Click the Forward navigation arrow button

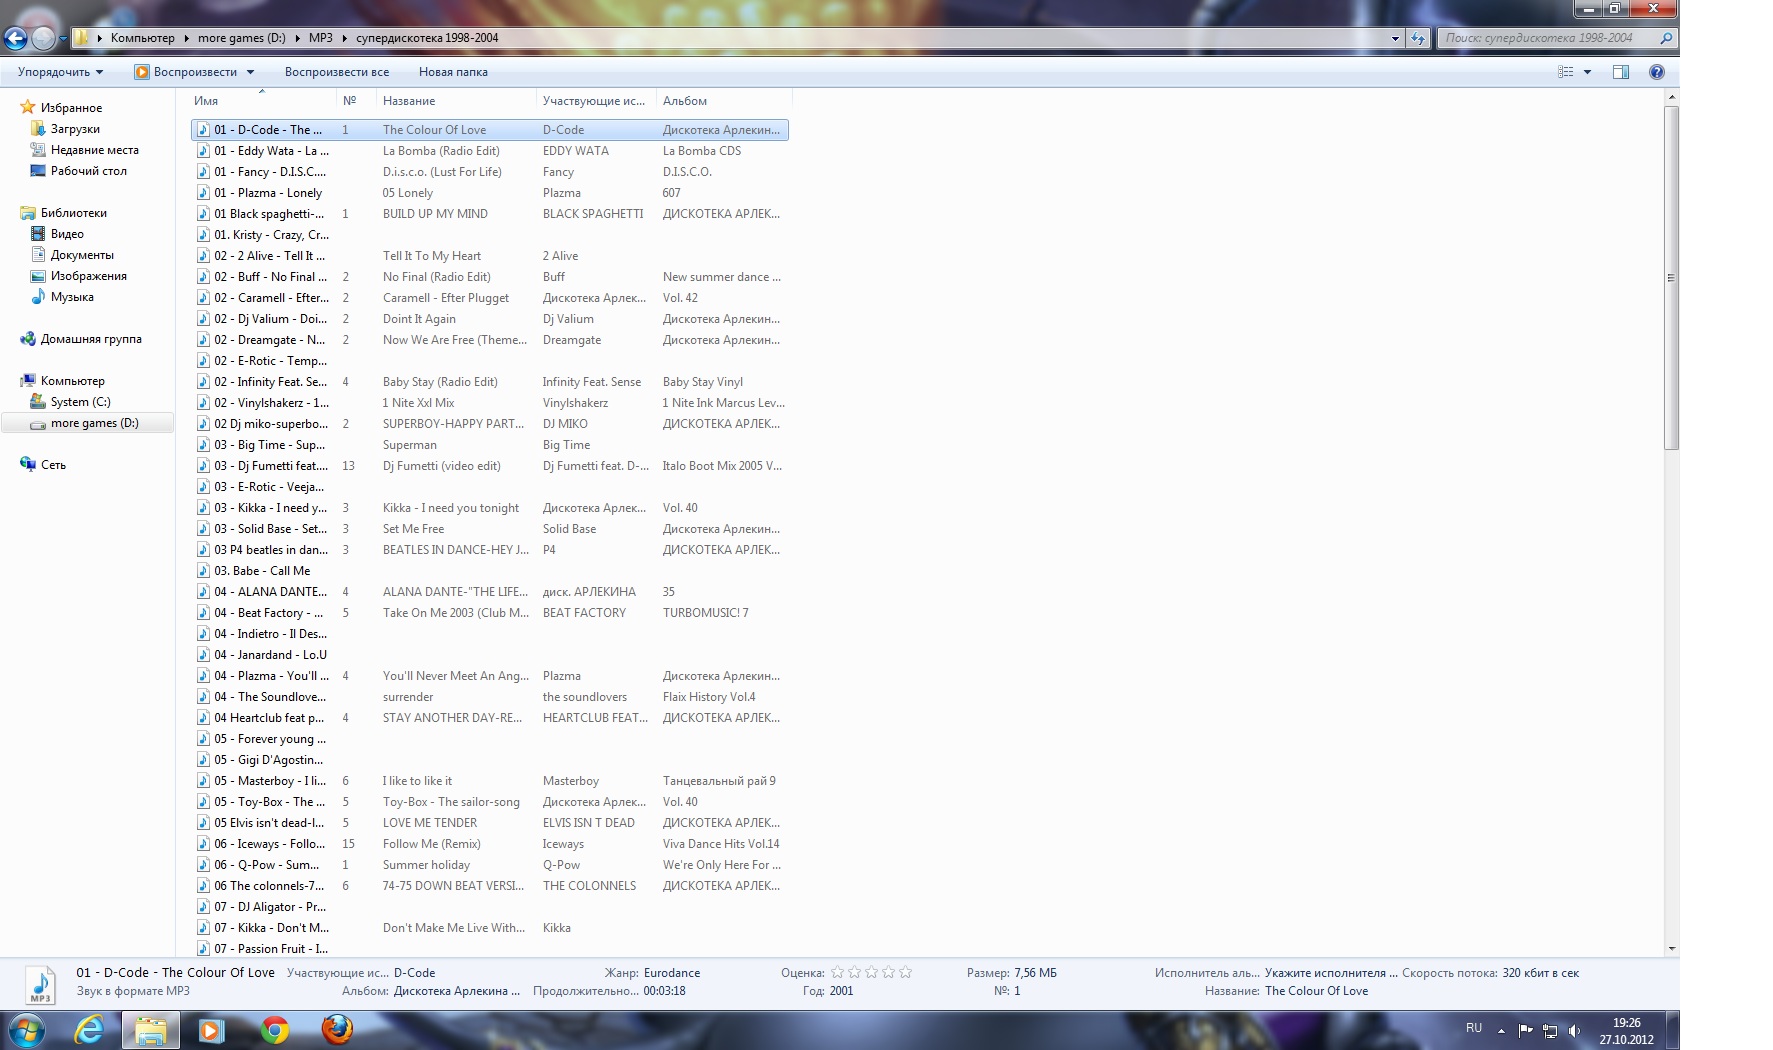click(x=43, y=38)
